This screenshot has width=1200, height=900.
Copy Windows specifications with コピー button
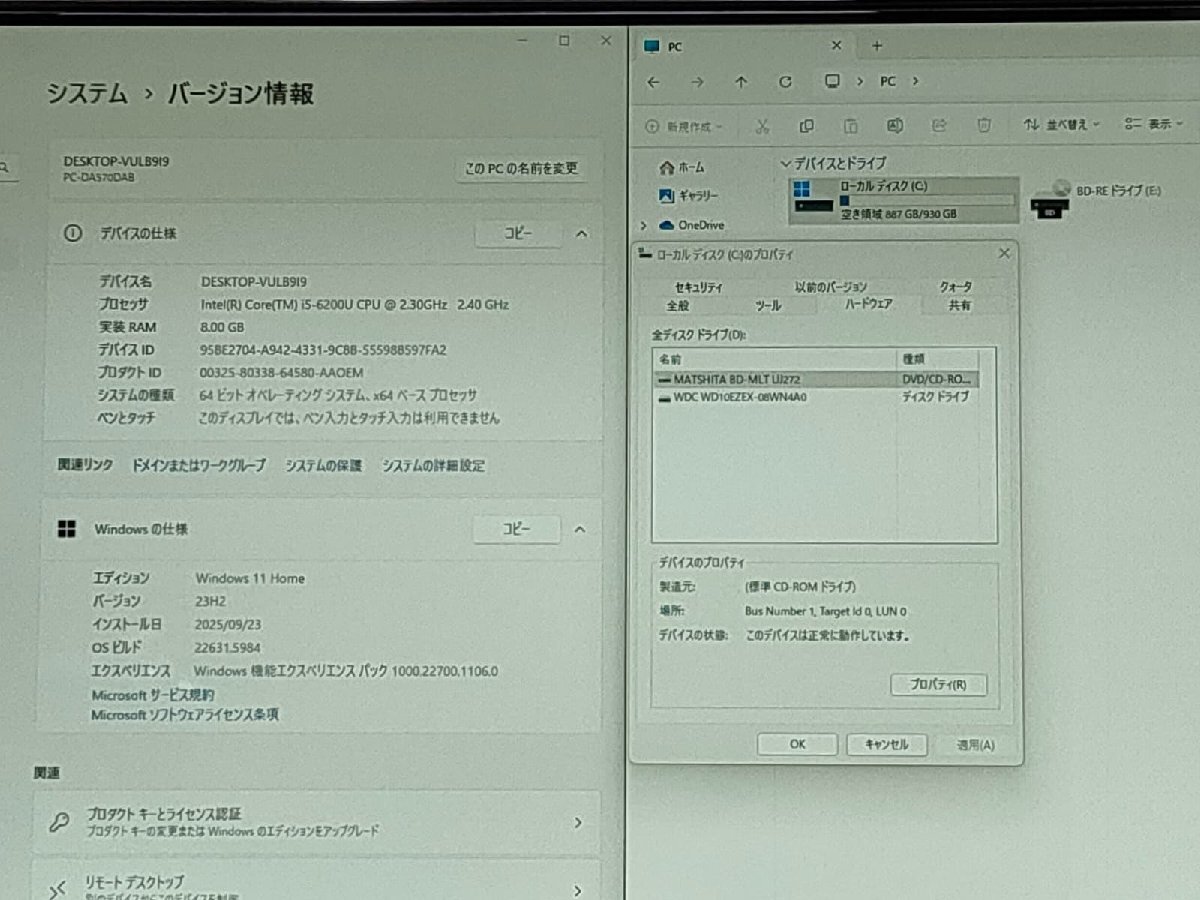[x=516, y=529]
